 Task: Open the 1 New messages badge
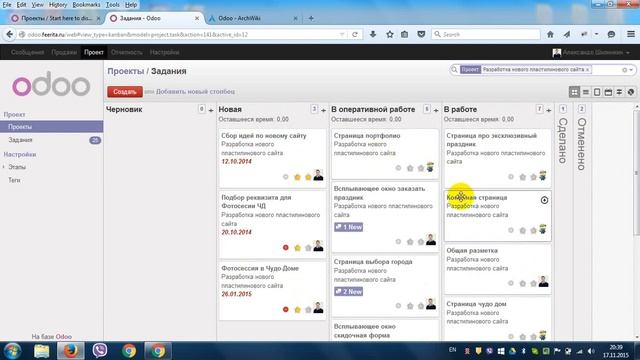(348, 227)
